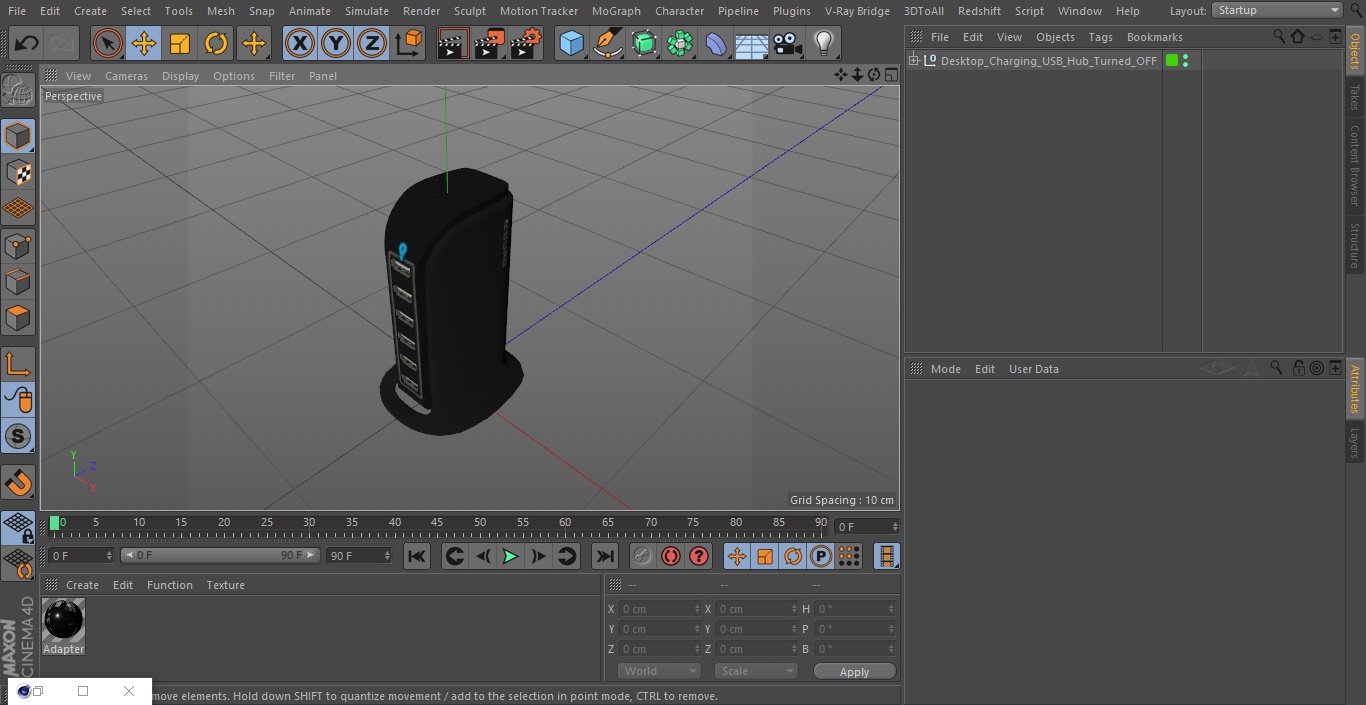This screenshot has height=705, width=1366.
Task: Add a Camera object
Action: tap(788, 44)
